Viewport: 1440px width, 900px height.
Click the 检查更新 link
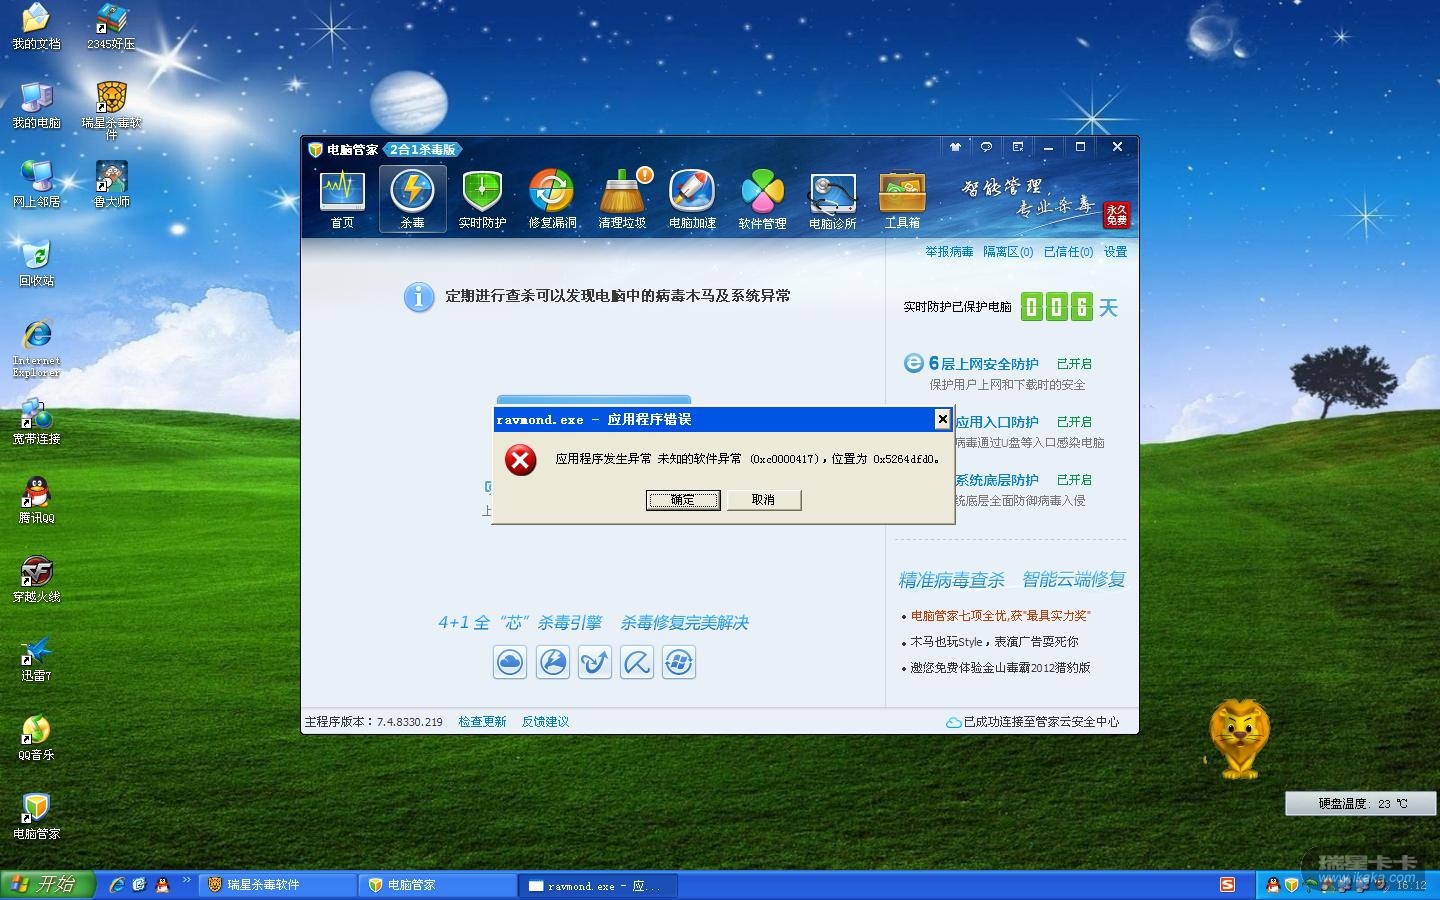(482, 722)
